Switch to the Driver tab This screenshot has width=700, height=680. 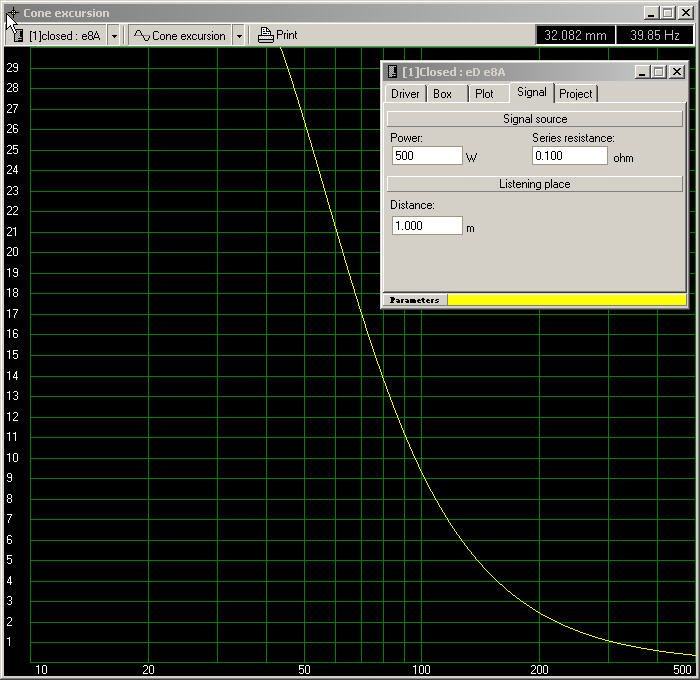(x=405, y=94)
